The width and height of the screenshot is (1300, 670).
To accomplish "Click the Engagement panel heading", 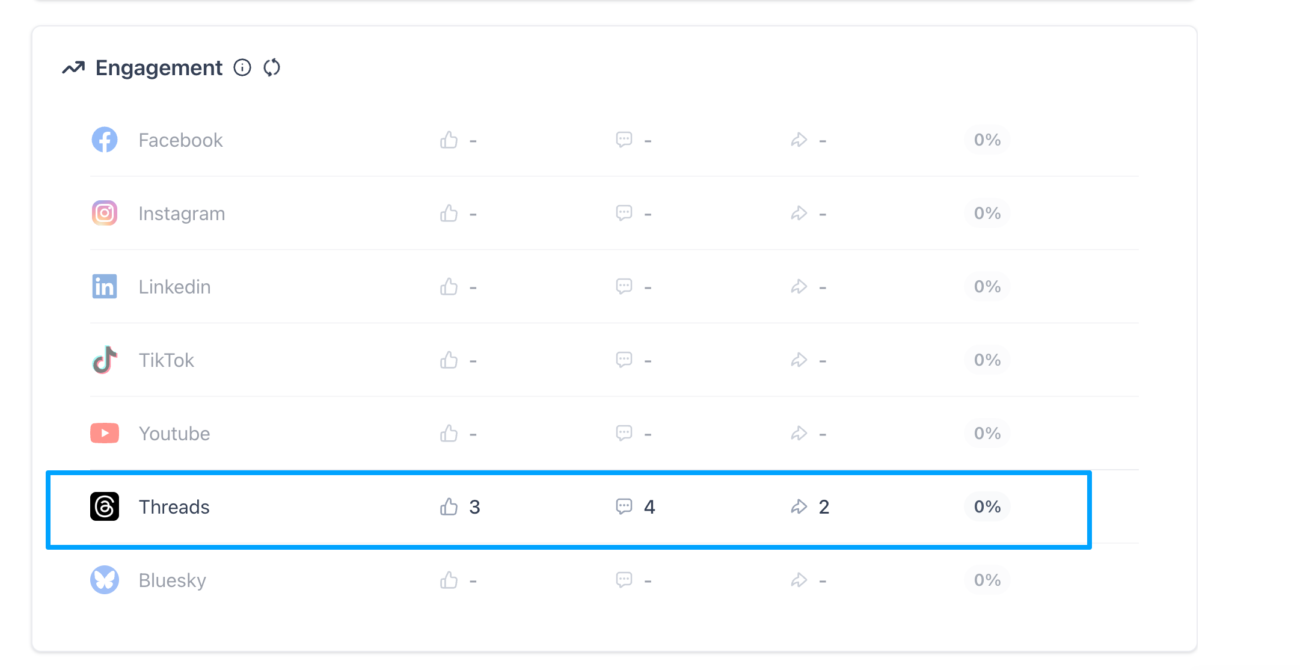I will coord(158,67).
